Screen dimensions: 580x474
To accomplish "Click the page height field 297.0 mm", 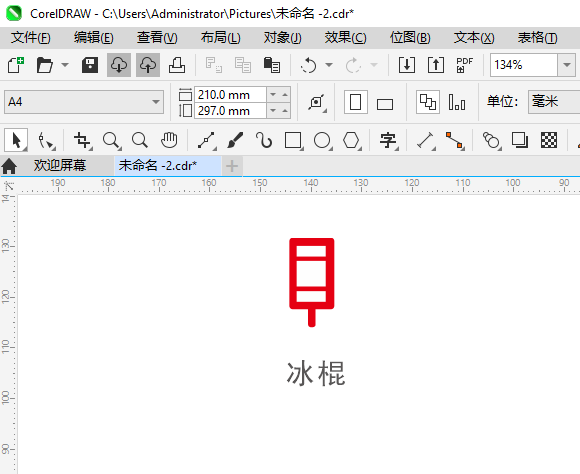I will point(230,111).
